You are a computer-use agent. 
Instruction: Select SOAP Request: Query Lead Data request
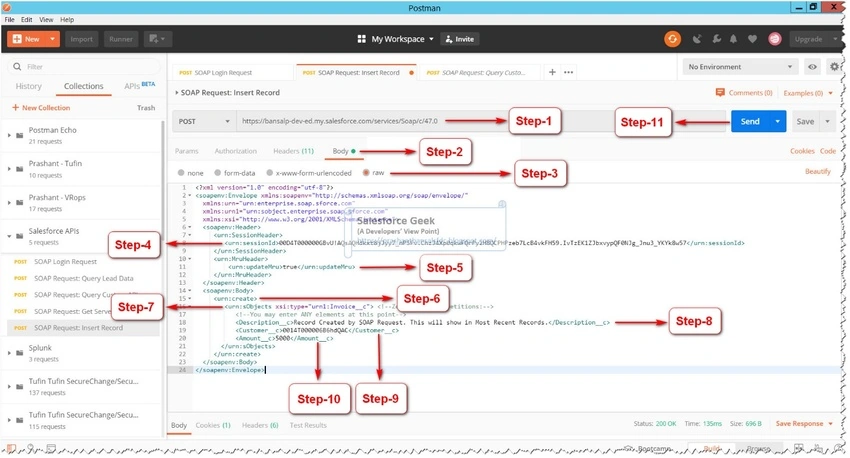coord(83,279)
